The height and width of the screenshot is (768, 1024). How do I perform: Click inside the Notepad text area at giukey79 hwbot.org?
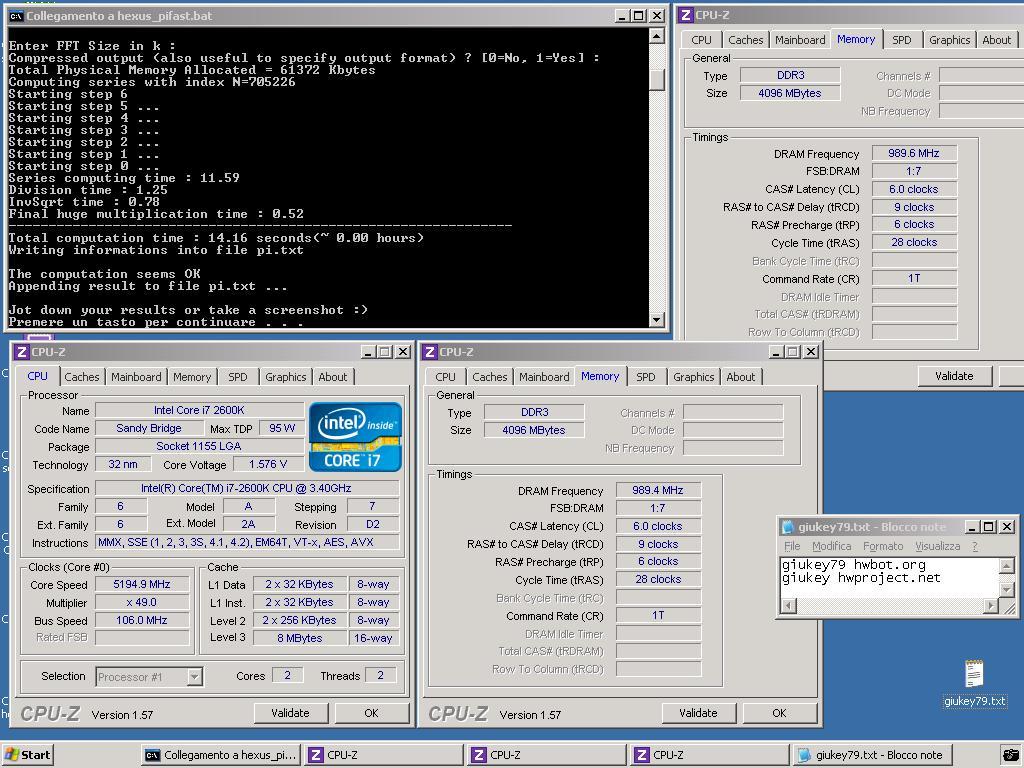tap(854, 565)
